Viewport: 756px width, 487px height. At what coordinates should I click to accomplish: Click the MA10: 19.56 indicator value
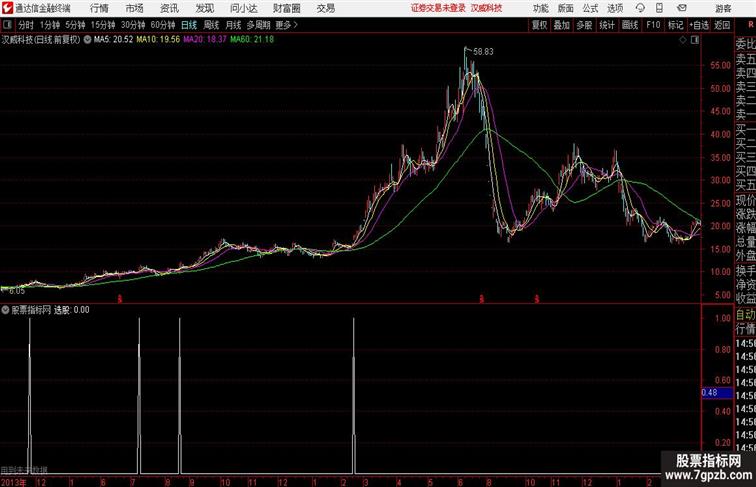(158, 40)
